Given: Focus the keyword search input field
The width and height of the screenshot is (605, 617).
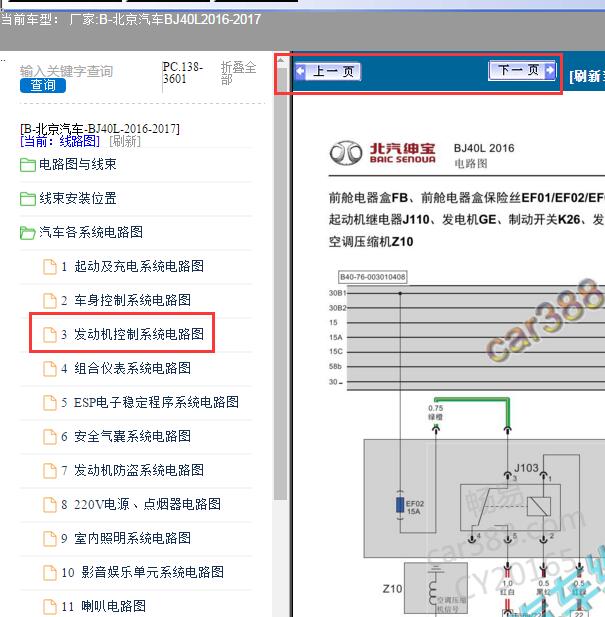Looking at the screenshot, I should 66,71.
